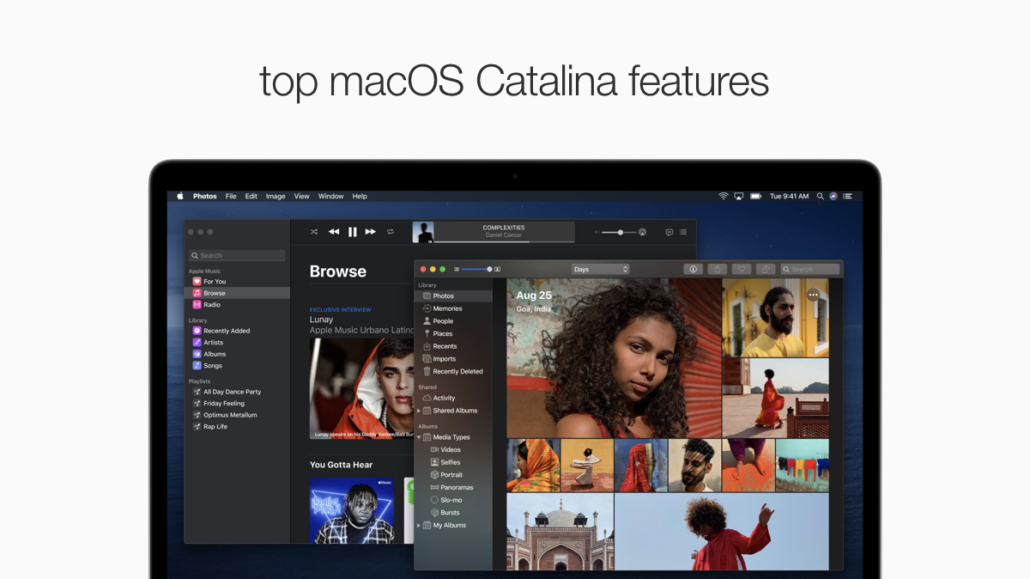Expand My Albums disclosure triangle
1030x579 pixels.
pos(419,526)
